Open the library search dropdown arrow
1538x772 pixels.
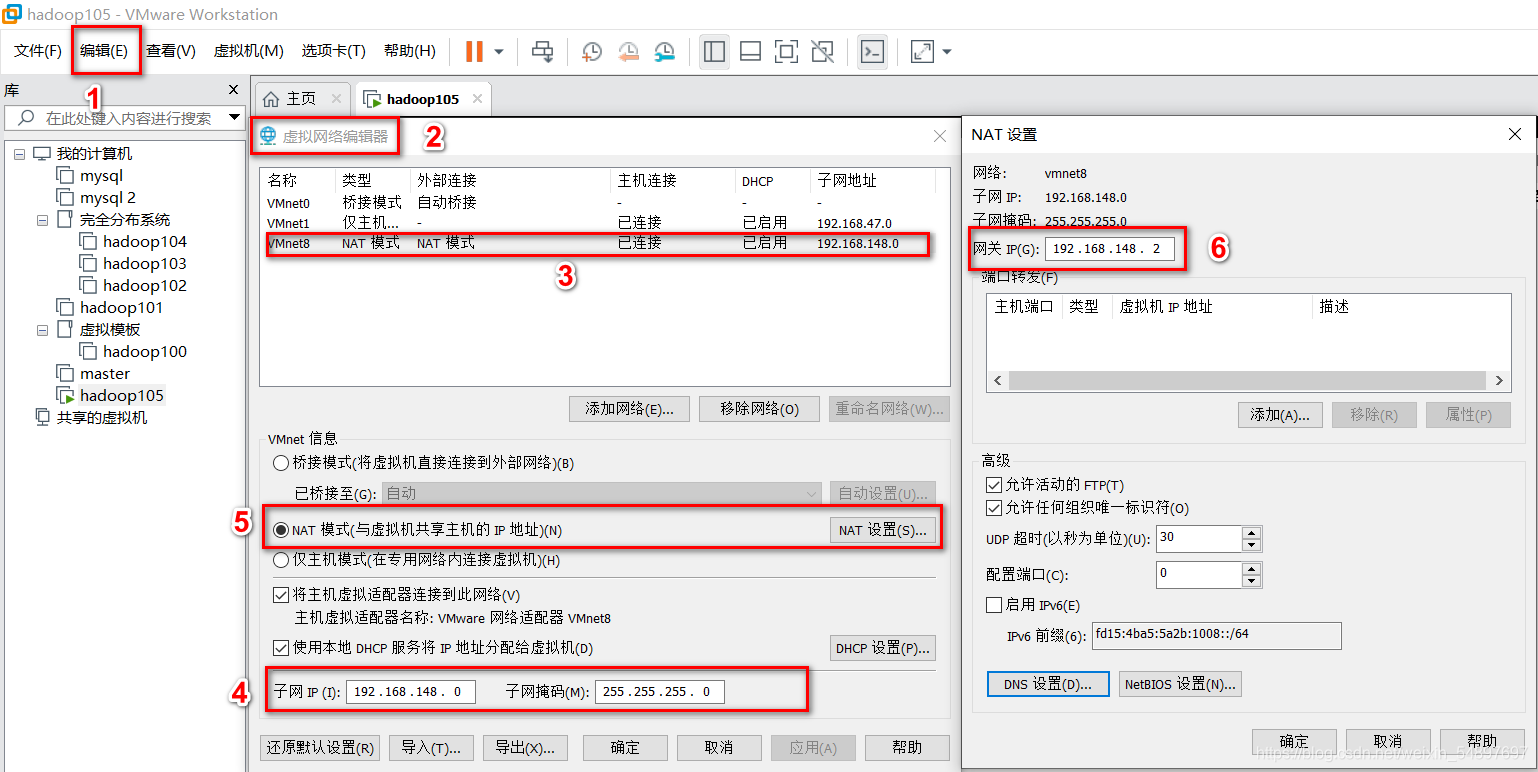234,117
